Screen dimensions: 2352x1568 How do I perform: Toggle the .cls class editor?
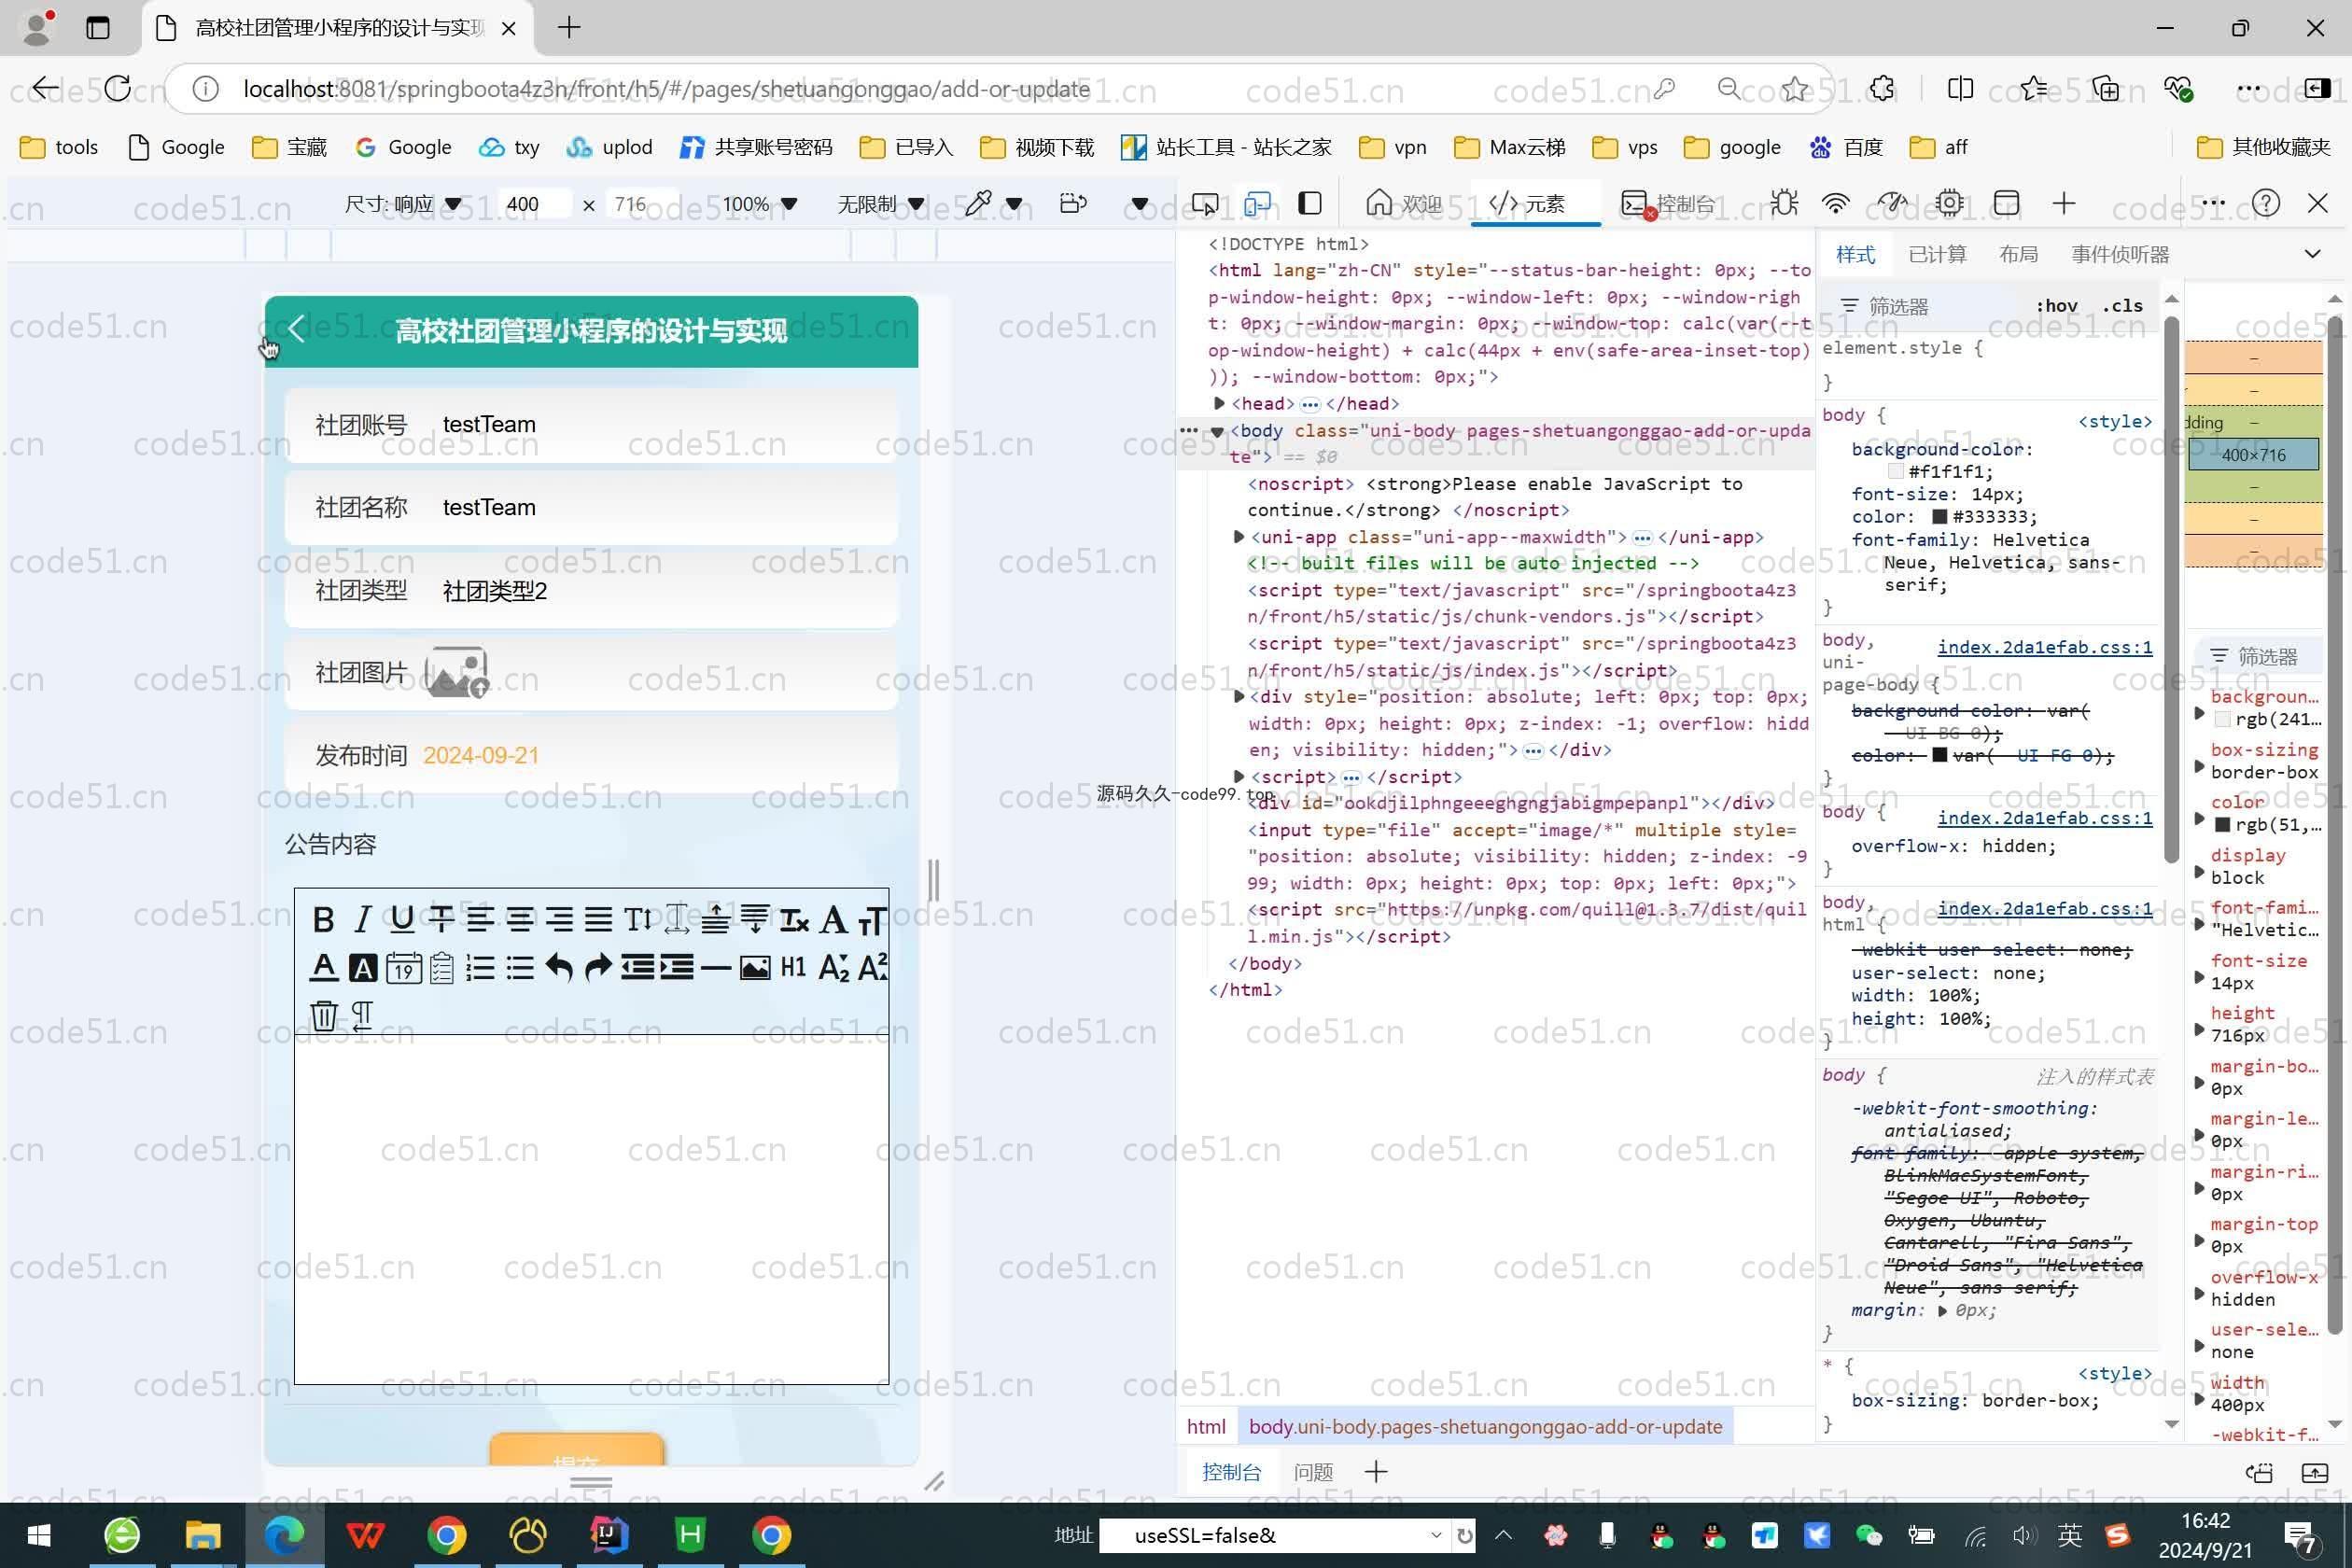2122,306
